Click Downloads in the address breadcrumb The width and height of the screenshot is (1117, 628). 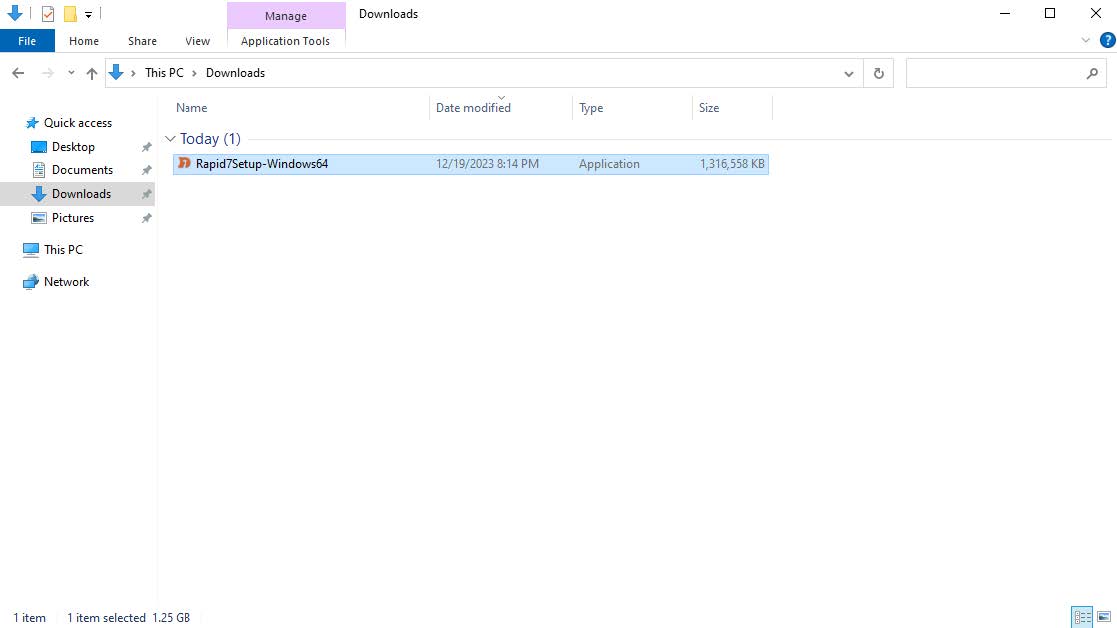click(x=235, y=73)
